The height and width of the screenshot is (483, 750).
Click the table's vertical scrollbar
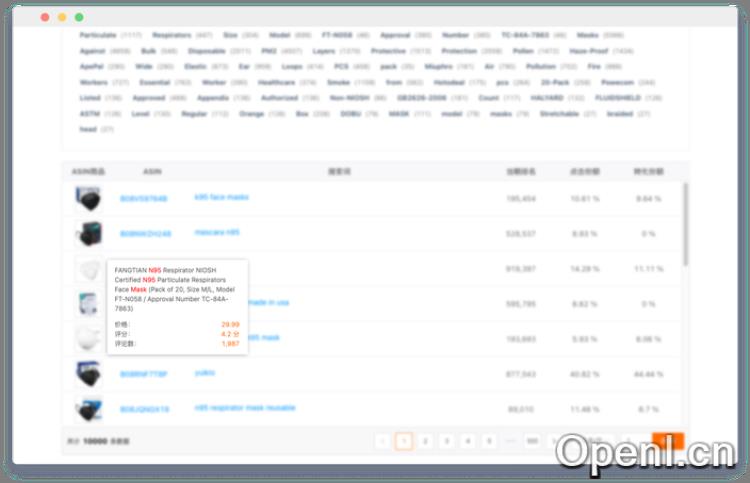pos(685,225)
